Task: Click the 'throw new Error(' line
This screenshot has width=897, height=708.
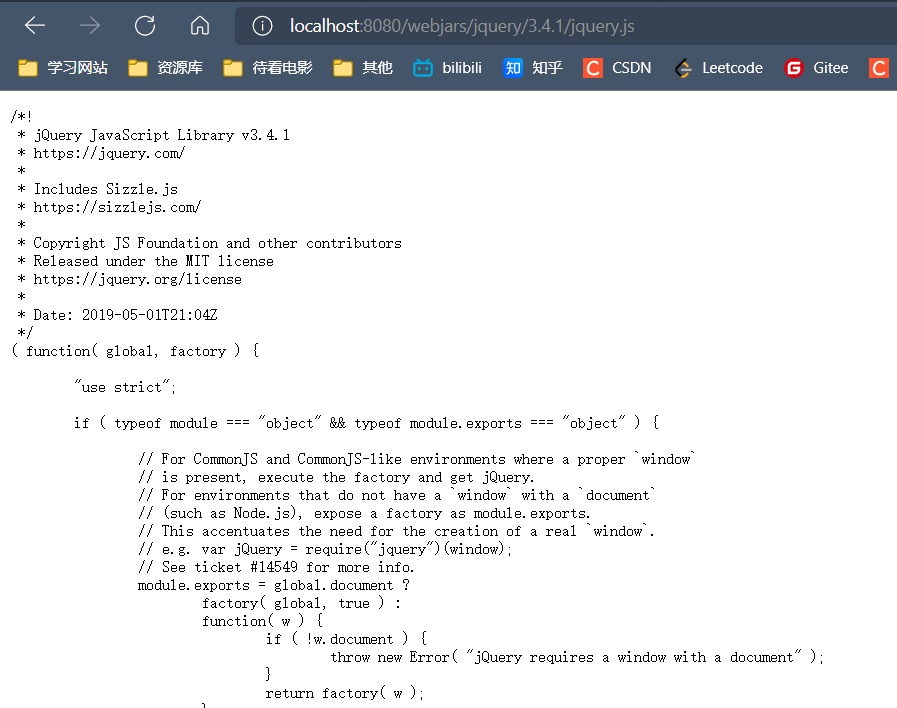Action: (577, 657)
